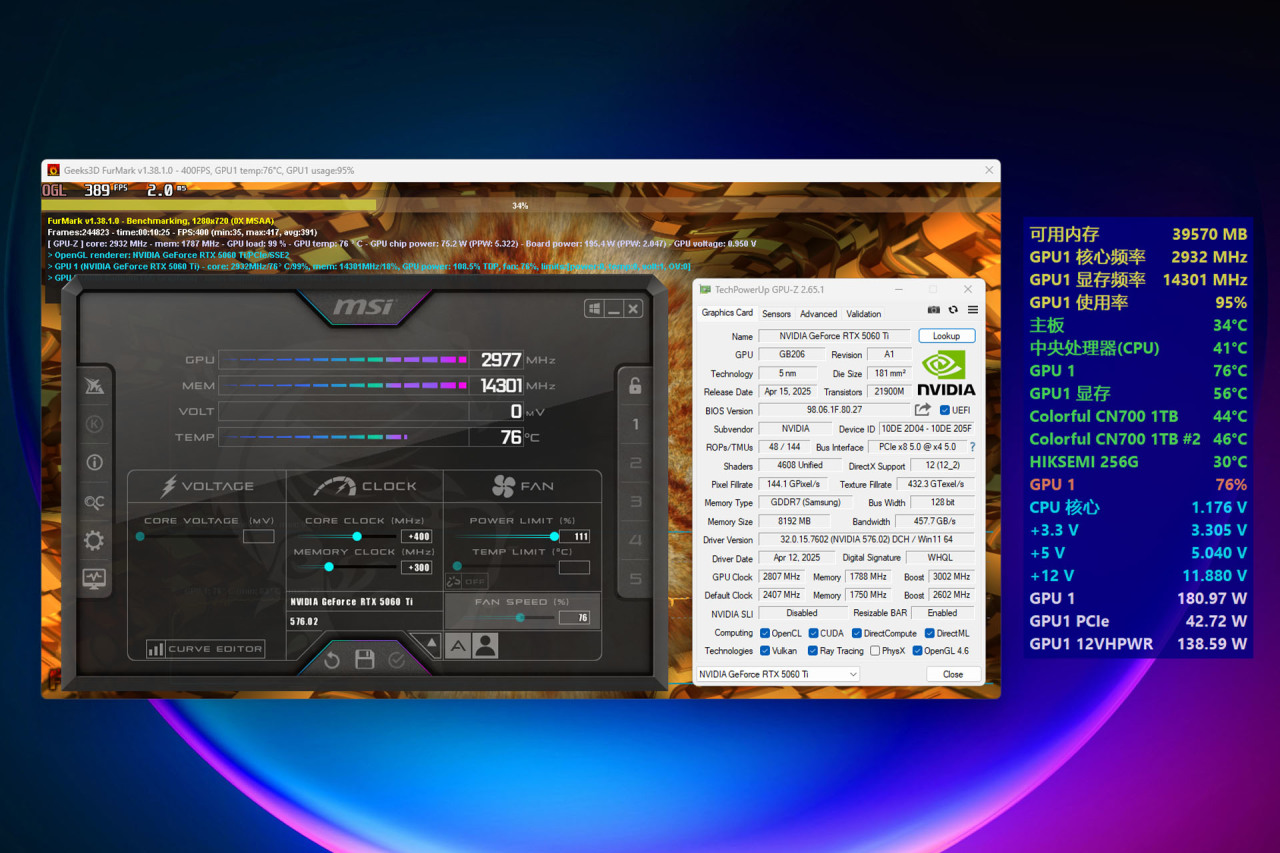Click the Fan Speed 76 value field

point(574,618)
